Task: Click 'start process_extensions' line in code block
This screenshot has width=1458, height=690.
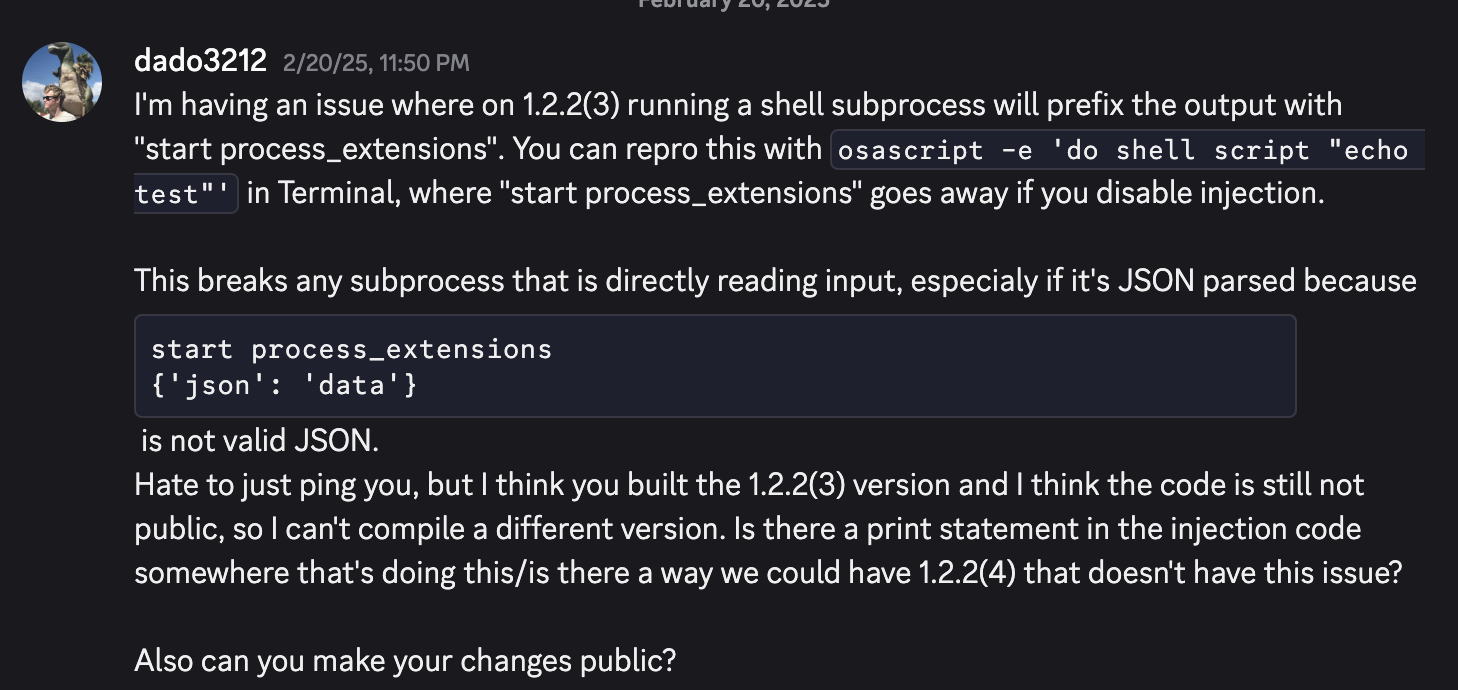Action: [x=351, y=349]
